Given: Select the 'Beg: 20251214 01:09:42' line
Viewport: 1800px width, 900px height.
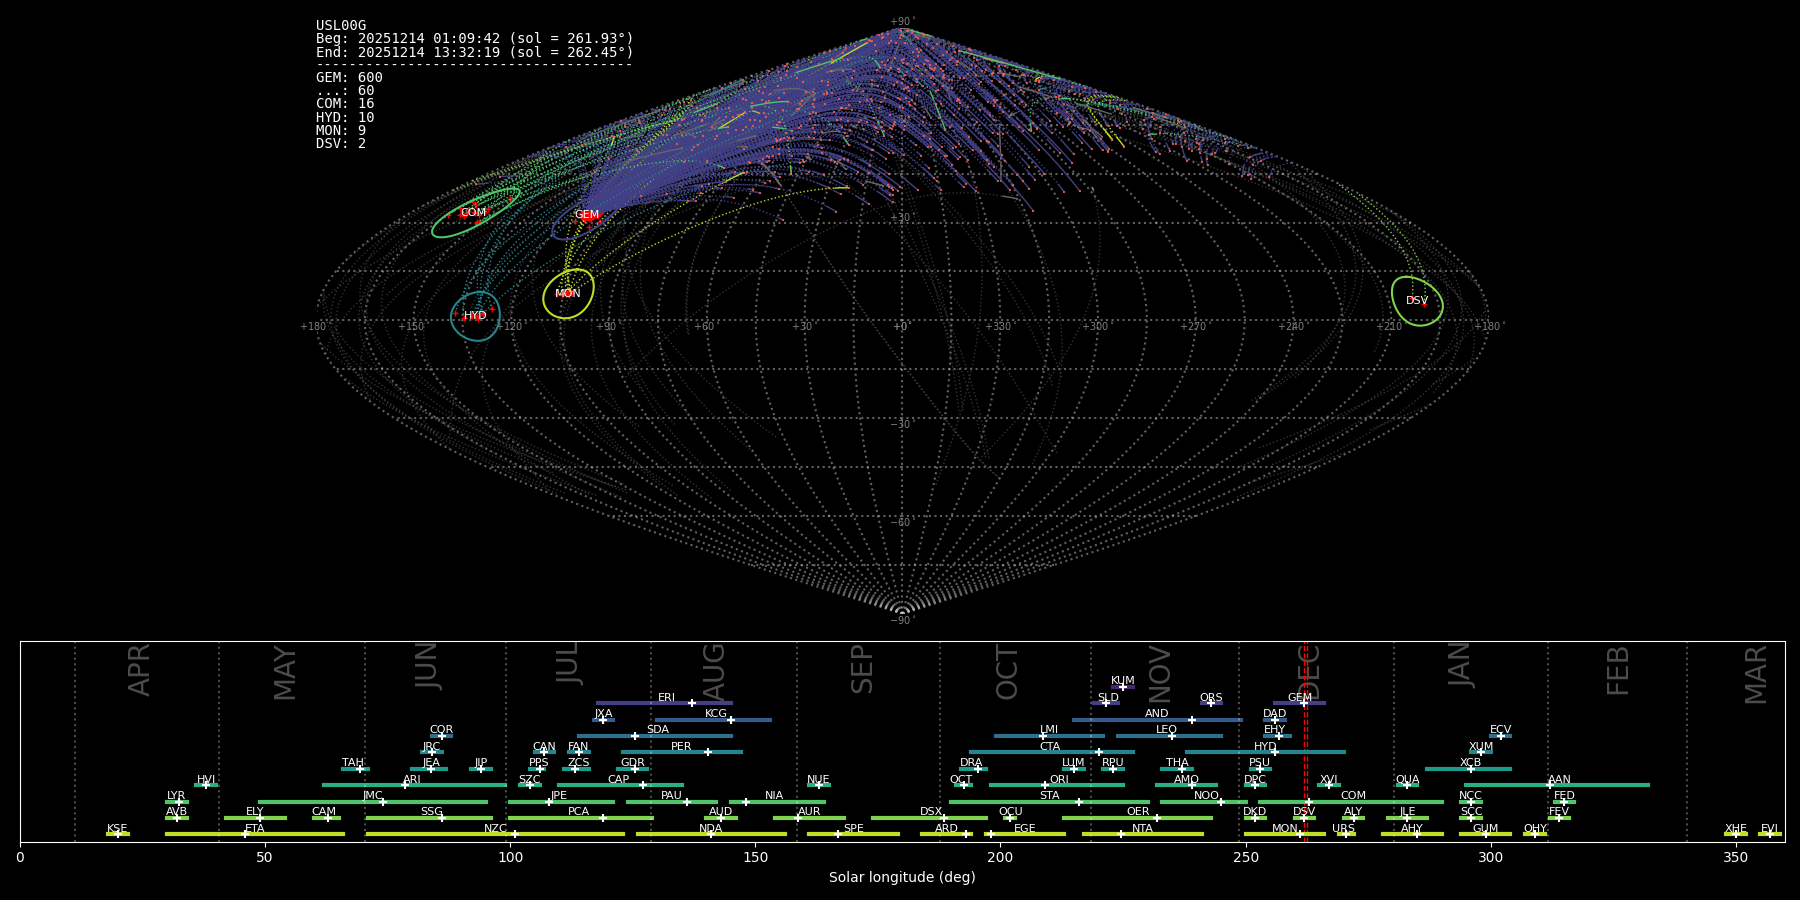Looking at the screenshot, I should [x=475, y=39].
